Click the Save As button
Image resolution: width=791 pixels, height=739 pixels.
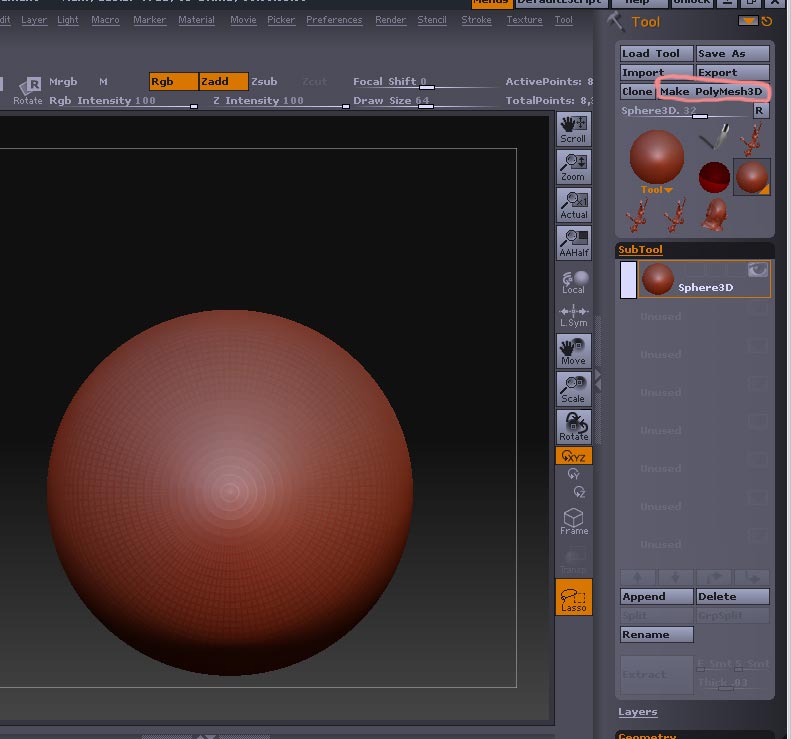pyautogui.click(x=732, y=53)
